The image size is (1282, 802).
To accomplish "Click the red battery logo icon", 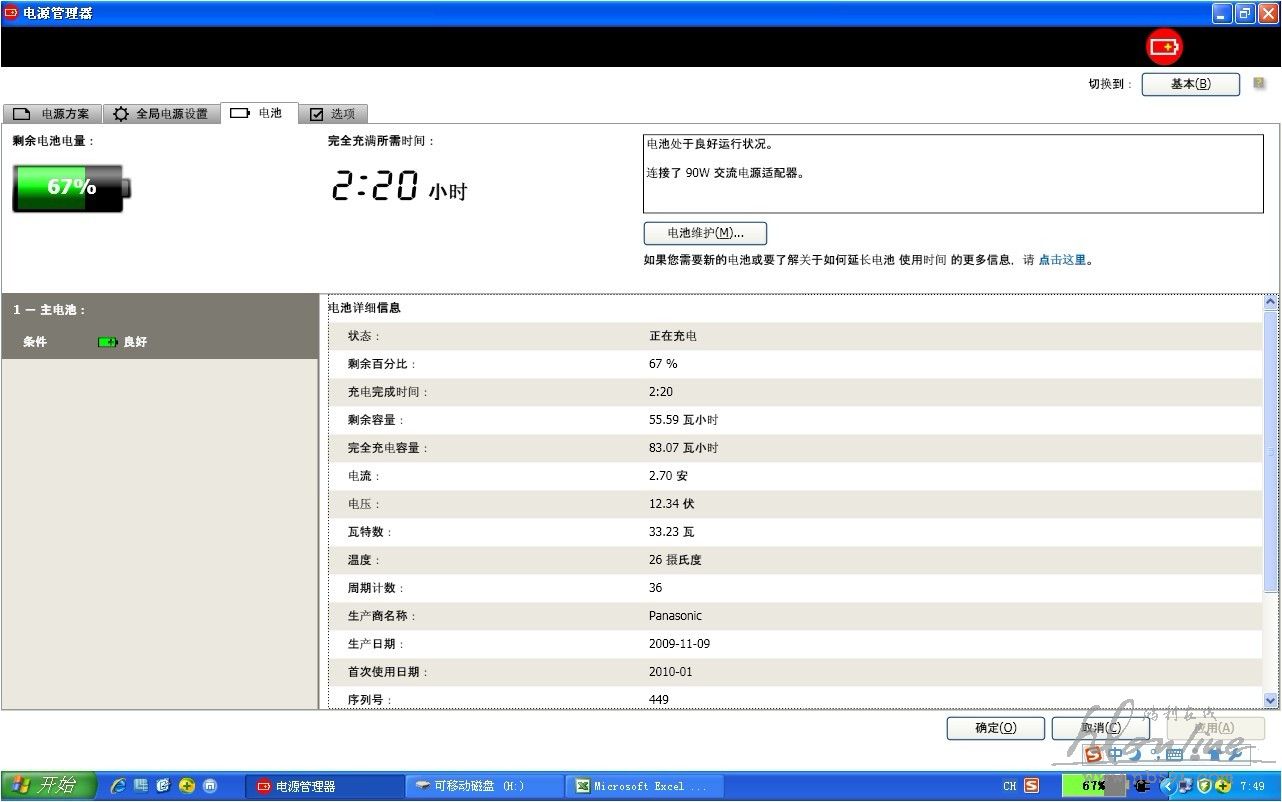I will click(1164, 47).
